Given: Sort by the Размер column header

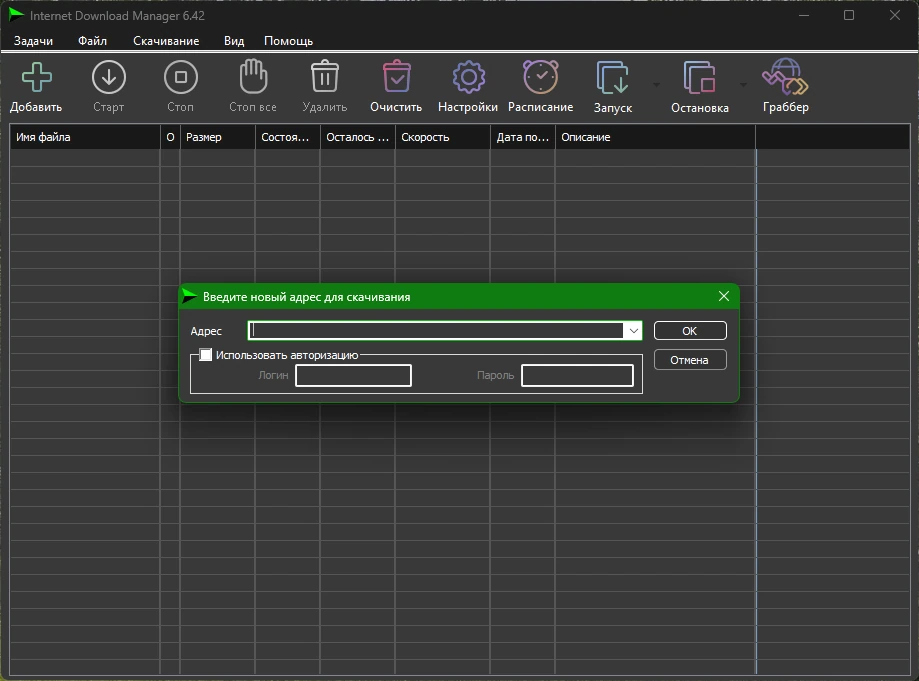Looking at the screenshot, I should point(217,137).
